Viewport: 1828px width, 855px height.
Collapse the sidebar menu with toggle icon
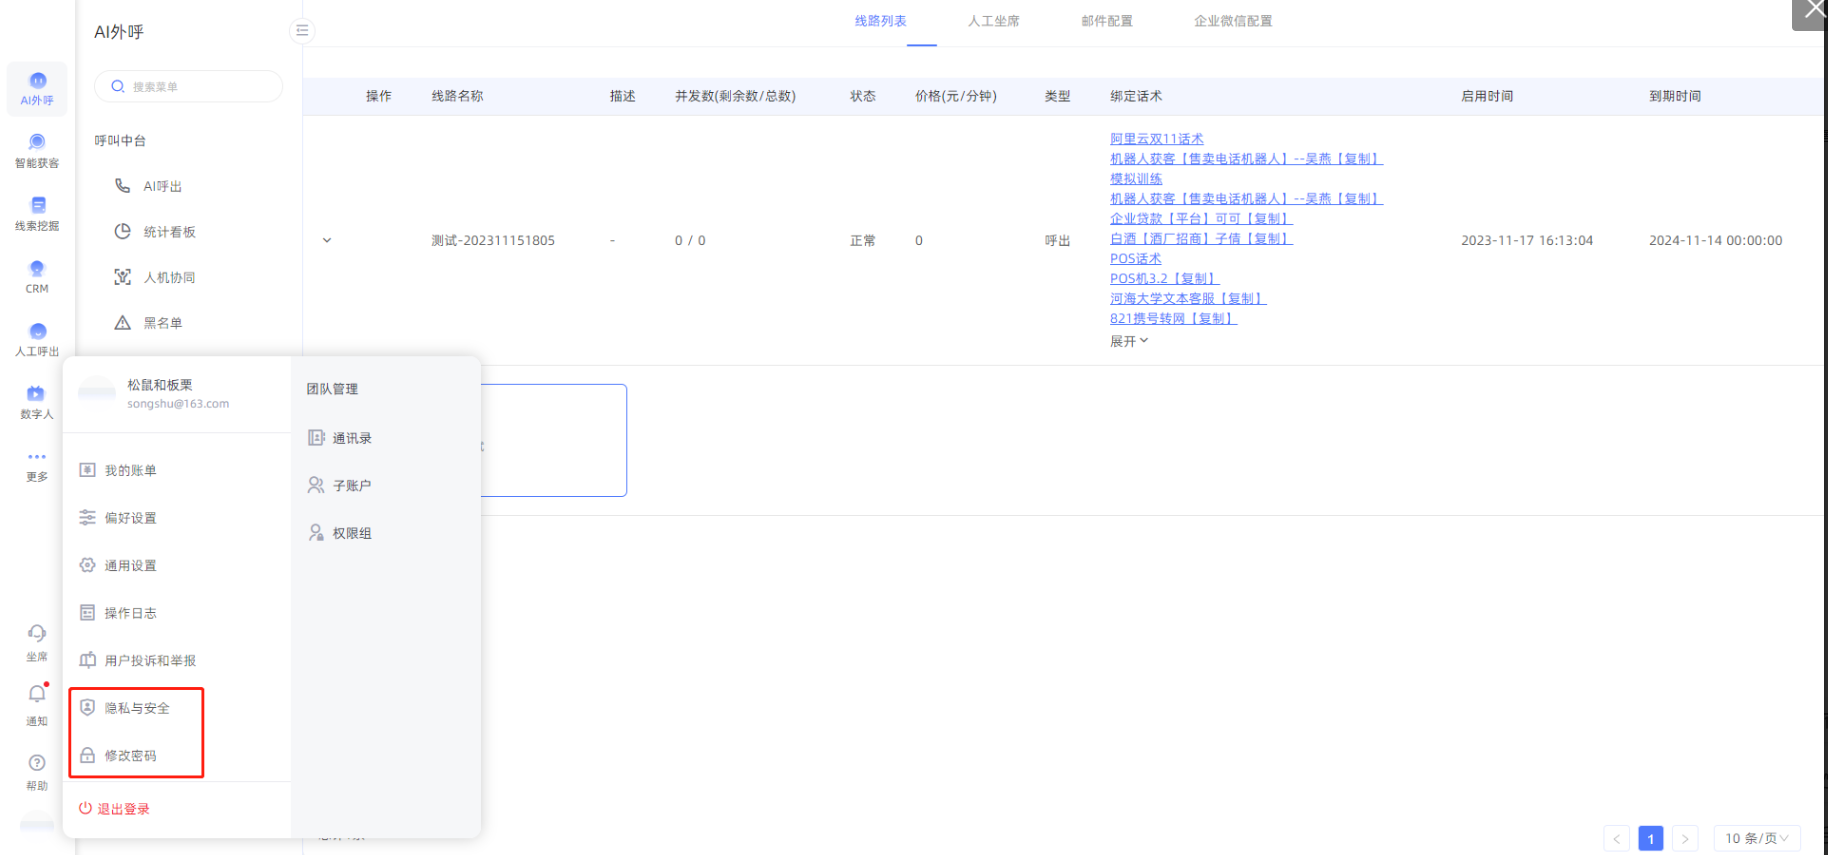302,31
